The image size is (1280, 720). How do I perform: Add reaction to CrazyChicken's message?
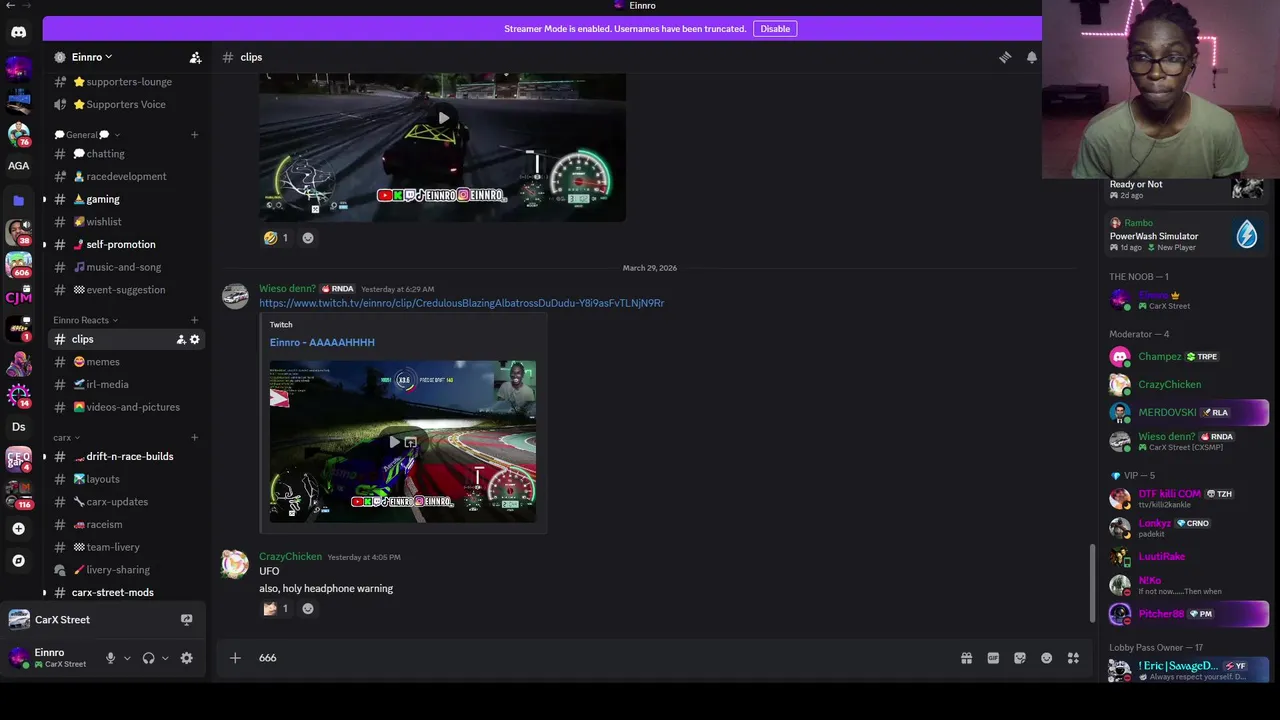(308, 608)
